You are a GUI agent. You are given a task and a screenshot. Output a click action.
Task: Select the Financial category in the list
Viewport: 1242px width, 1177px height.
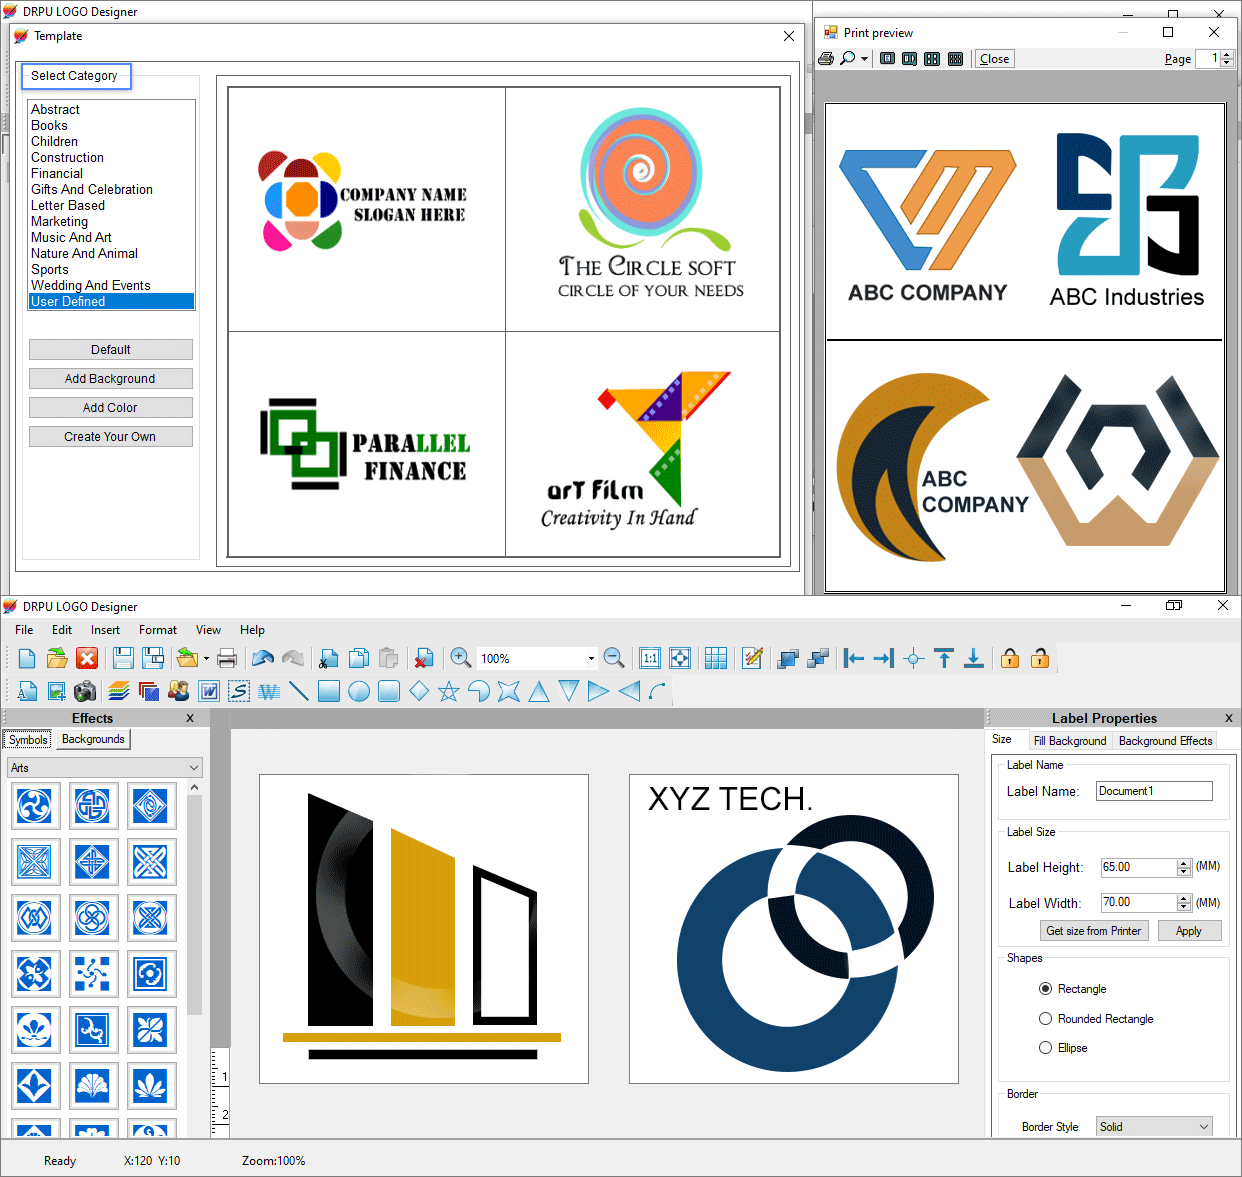tap(57, 173)
